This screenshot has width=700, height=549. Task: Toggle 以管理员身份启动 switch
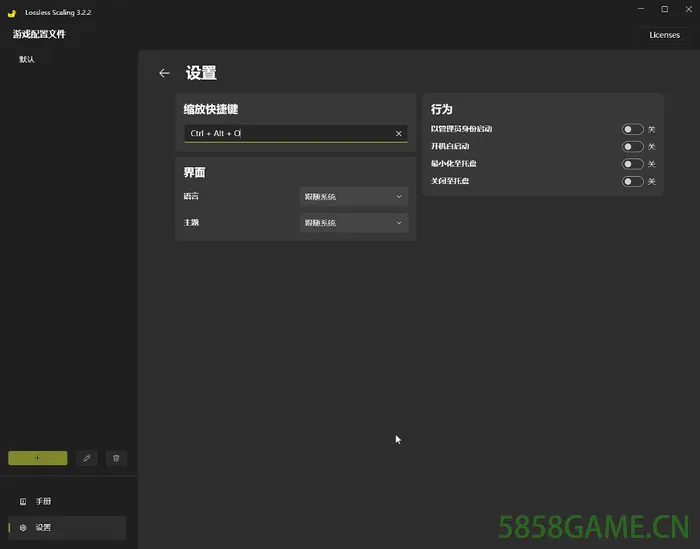(633, 129)
